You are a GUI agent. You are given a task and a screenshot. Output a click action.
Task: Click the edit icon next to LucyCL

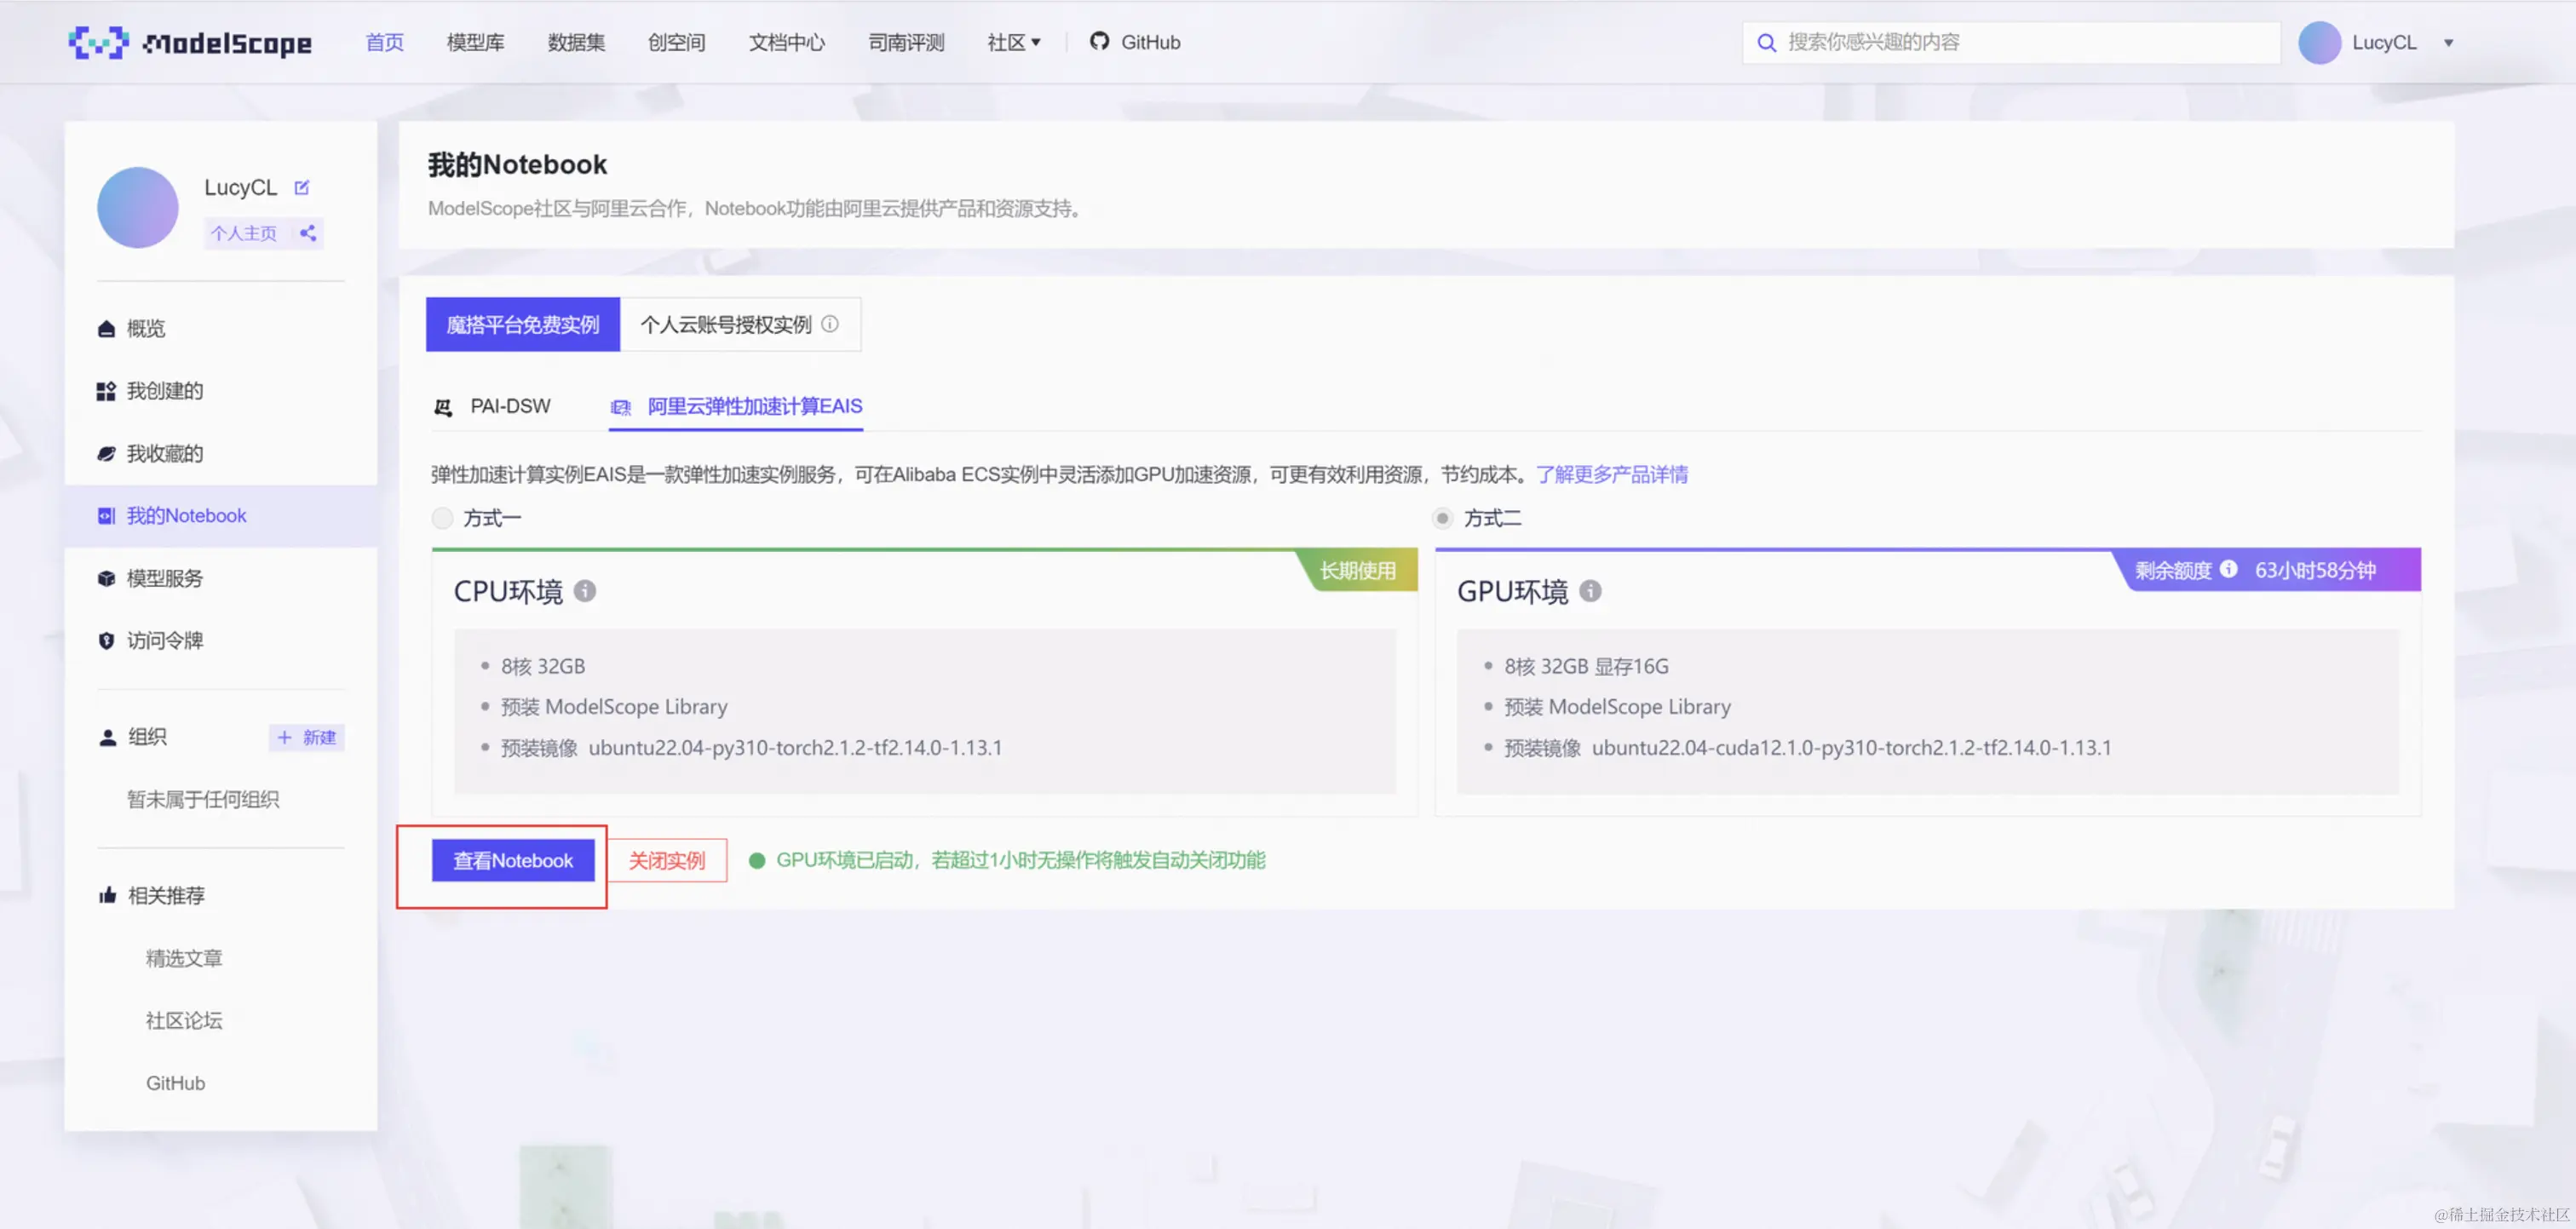coord(302,187)
